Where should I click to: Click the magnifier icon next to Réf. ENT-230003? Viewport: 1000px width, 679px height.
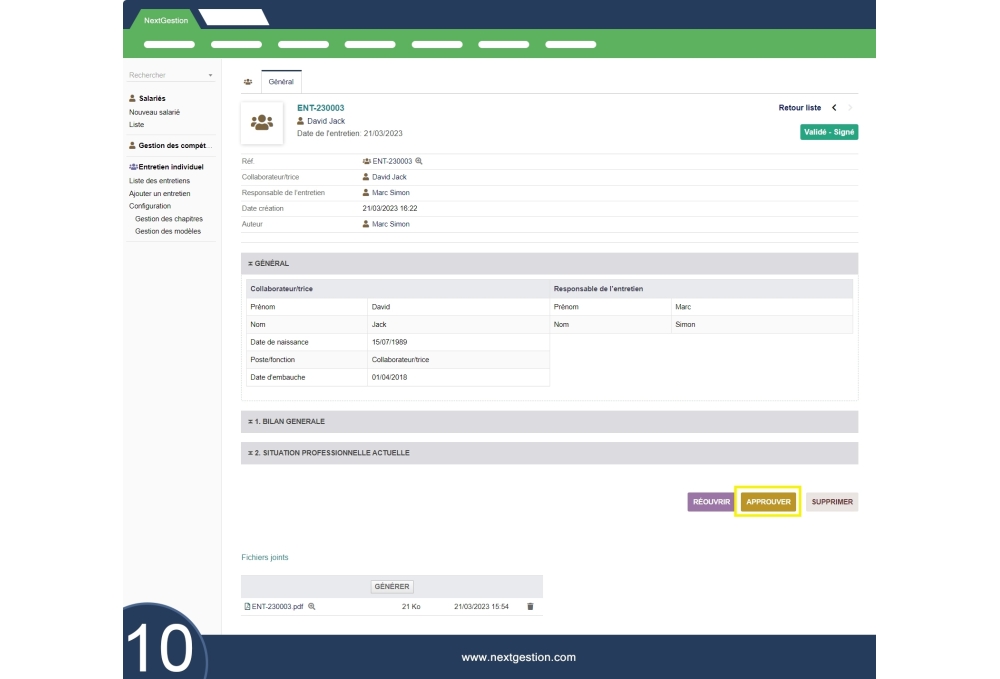[x=419, y=161]
